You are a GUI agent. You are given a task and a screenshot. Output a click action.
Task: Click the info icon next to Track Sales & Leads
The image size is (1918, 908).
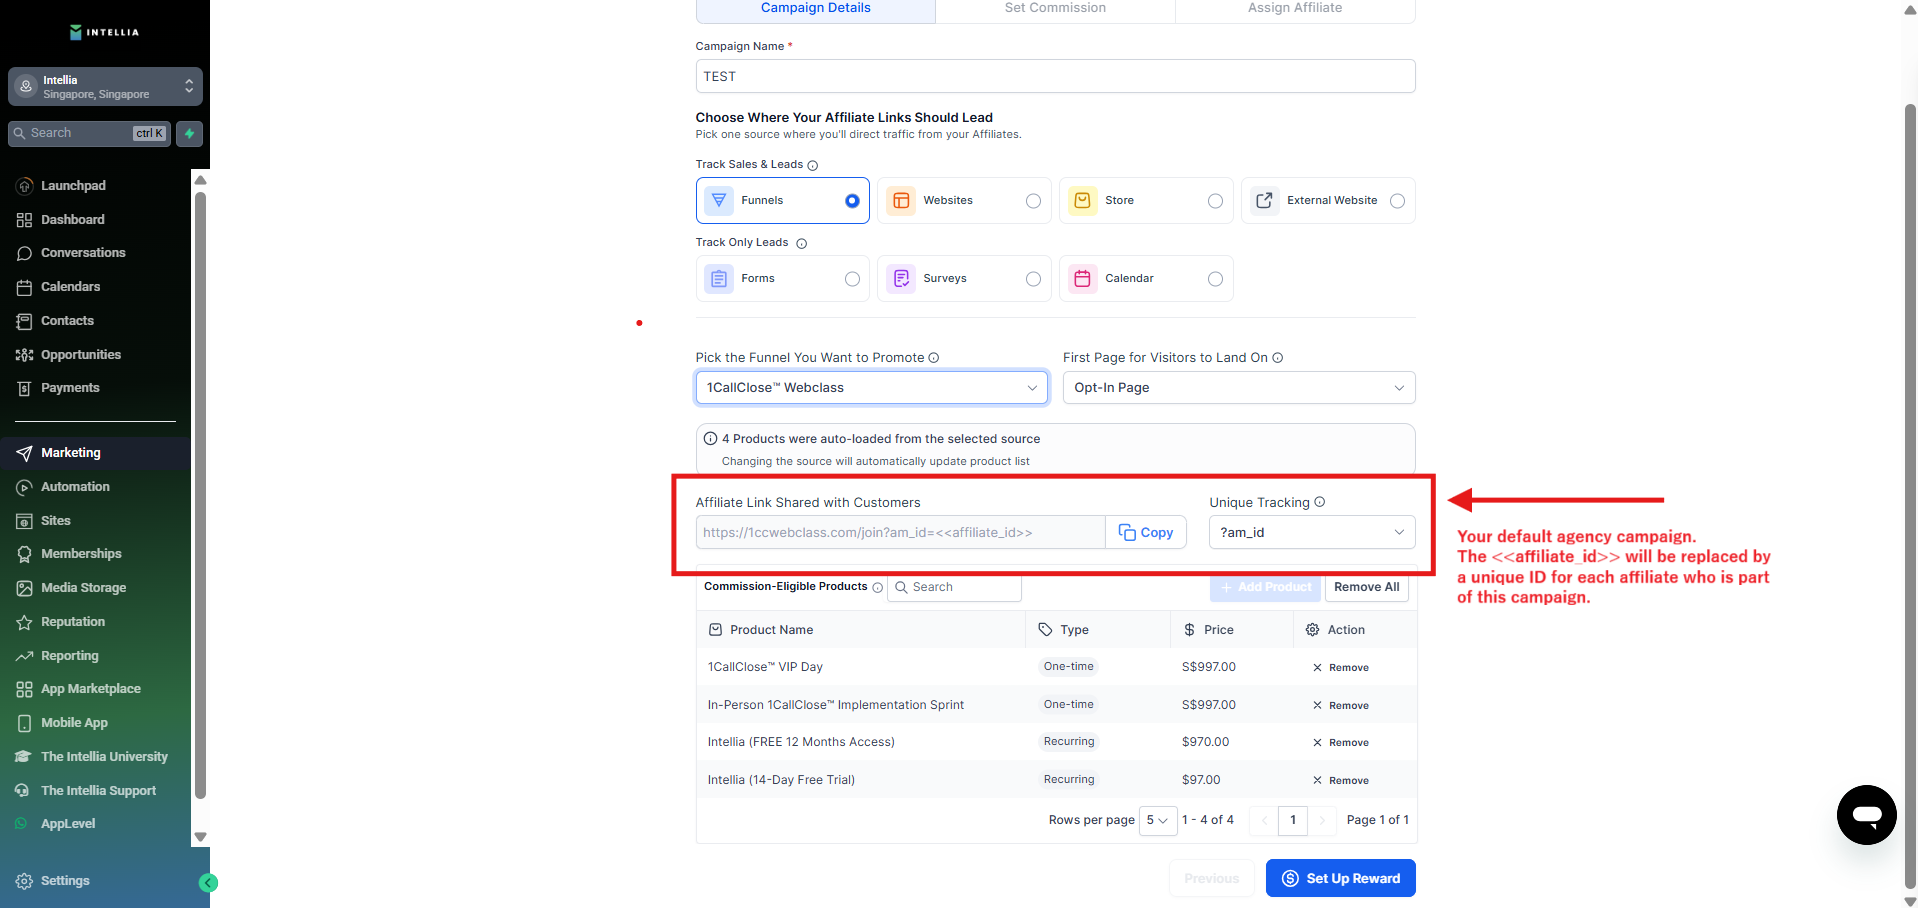[x=812, y=165]
